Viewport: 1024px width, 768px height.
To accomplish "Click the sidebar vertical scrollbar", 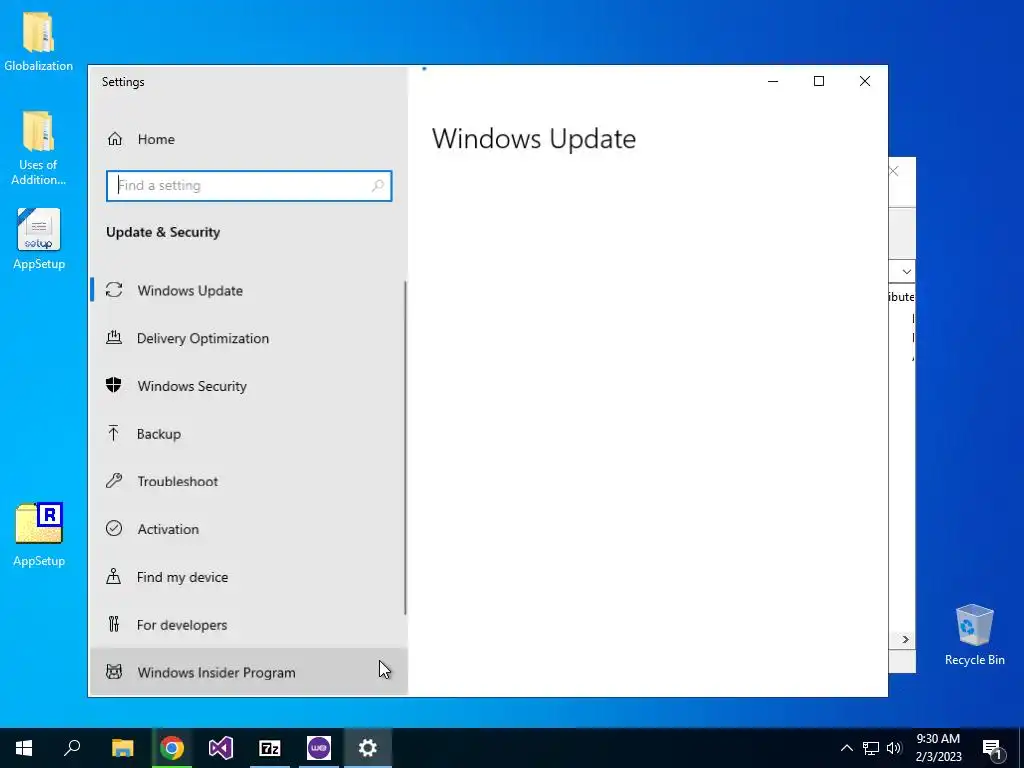I will coord(405,448).
